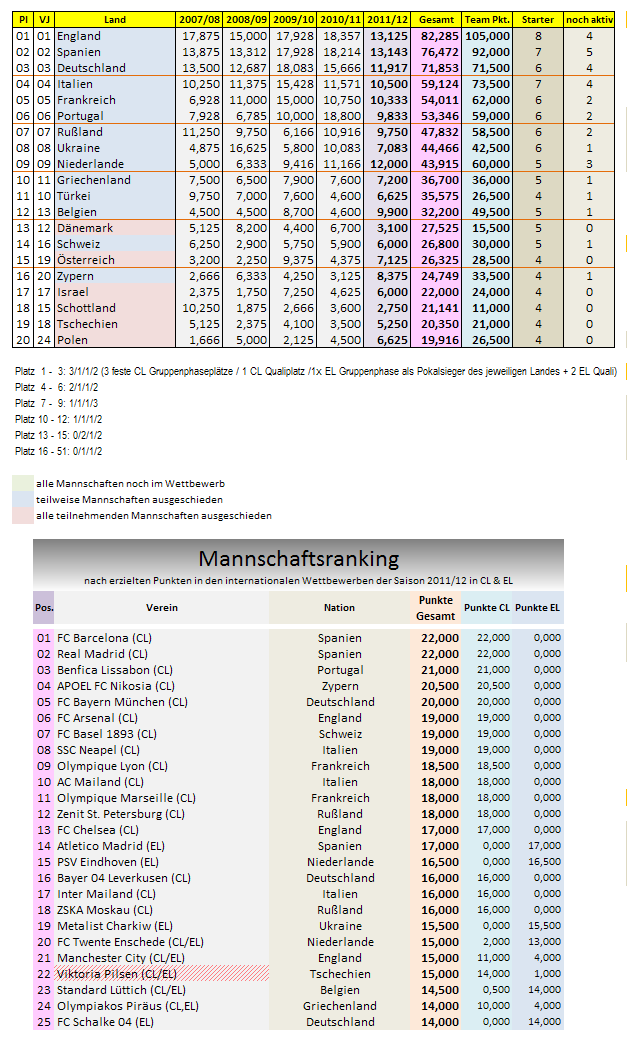Screen dimensions: 627x1039
Task: Select the 'Österreich' country cell
Action: coord(115,260)
